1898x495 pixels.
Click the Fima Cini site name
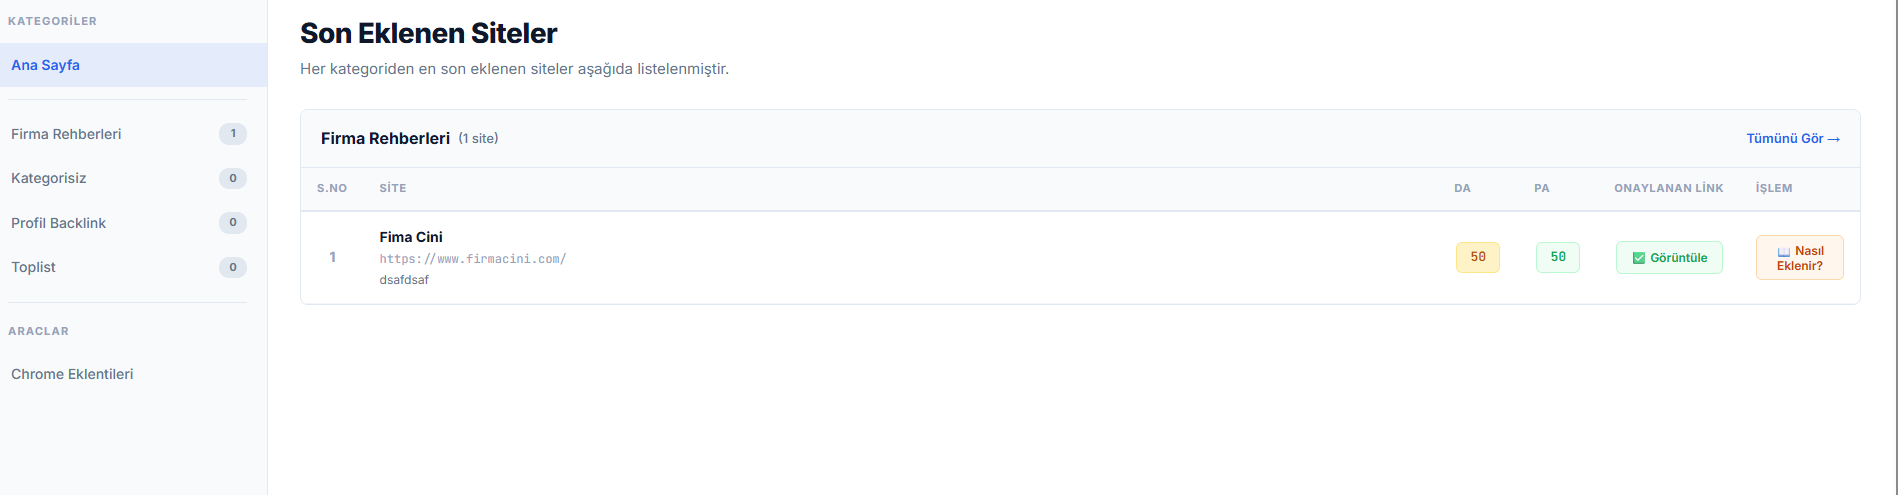coord(411,237)
